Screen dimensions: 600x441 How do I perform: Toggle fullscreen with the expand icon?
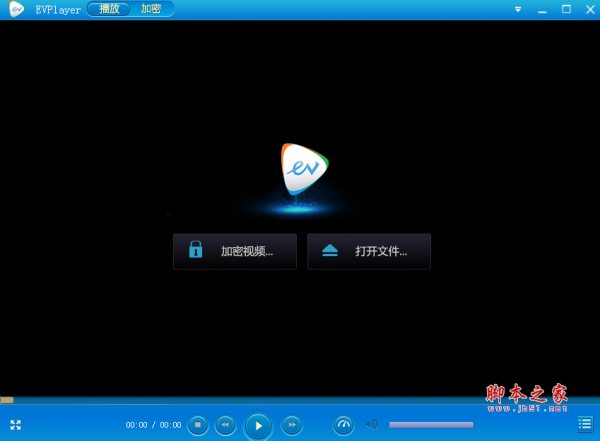tap(16, 425)
